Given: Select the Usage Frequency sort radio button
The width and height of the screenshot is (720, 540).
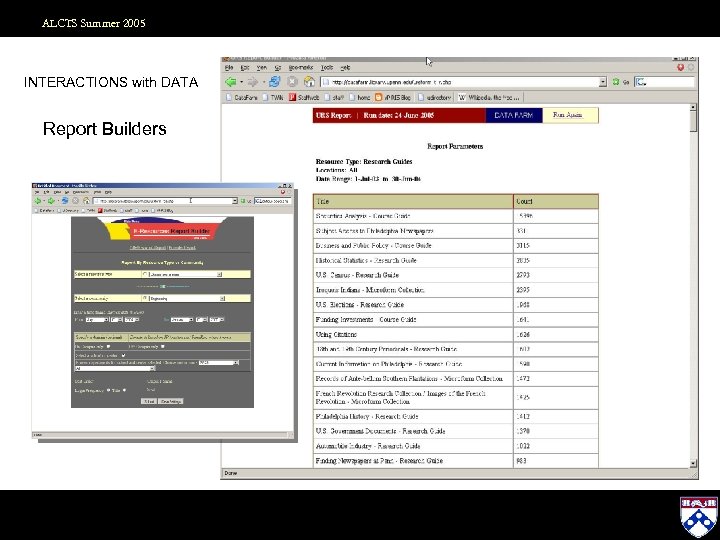Looking at the screenshot, I should (x=108, y=390).
